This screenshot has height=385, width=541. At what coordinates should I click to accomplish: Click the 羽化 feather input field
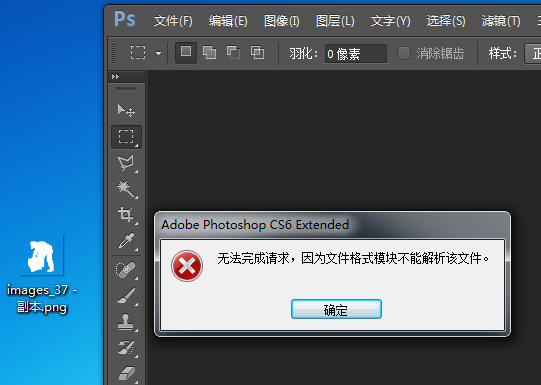point(355,53)
